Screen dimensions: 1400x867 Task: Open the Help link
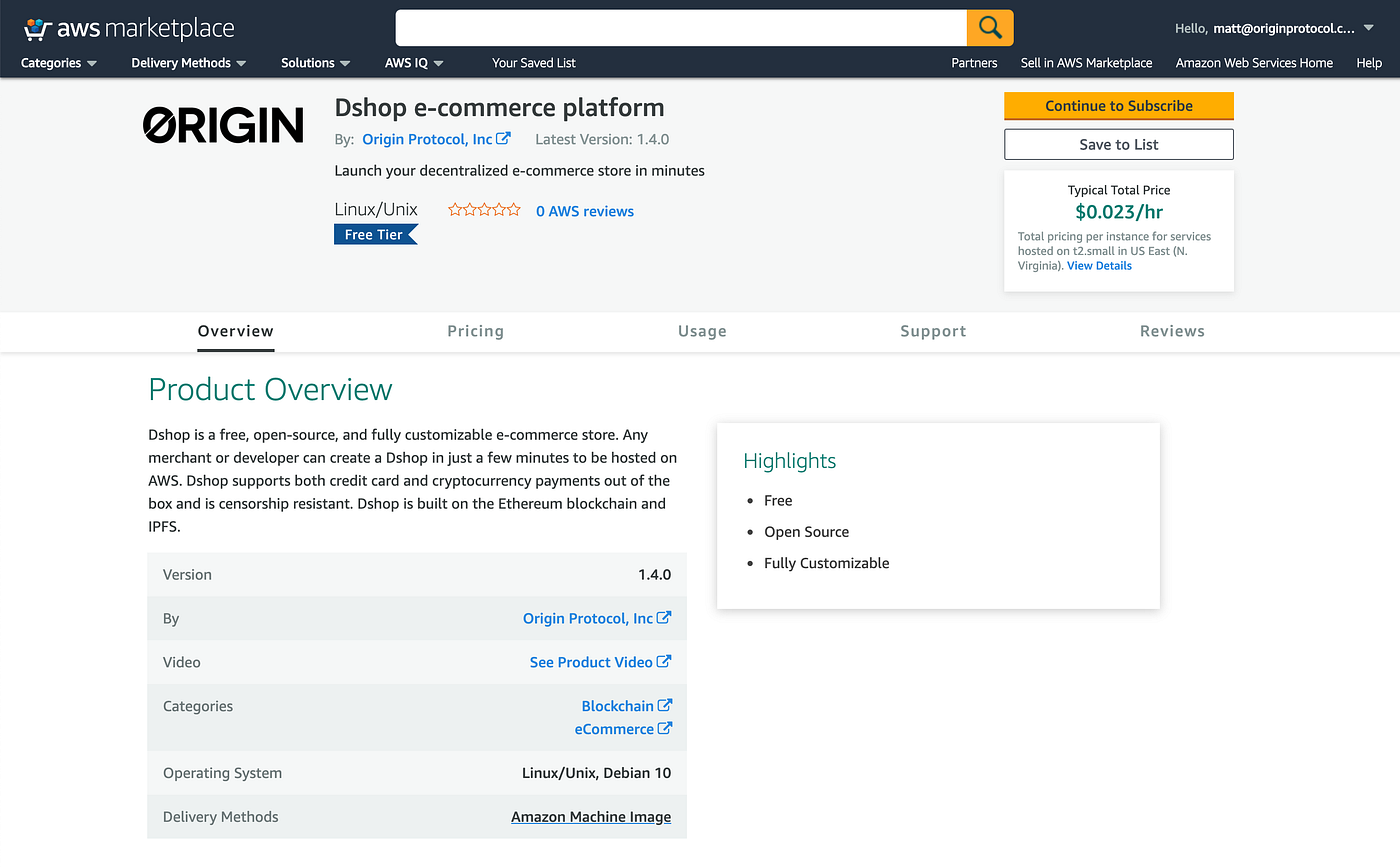tap(1369, 63)
